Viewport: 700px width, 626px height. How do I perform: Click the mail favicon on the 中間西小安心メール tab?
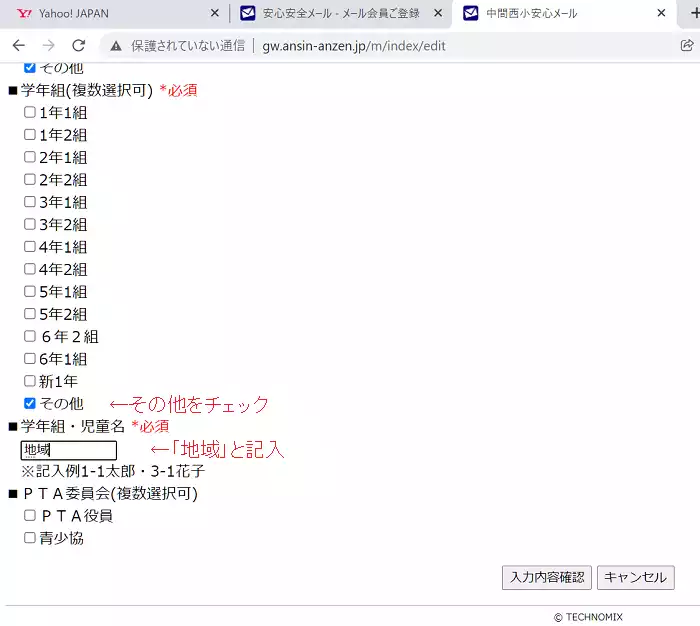pyautogui.click(x=471, y=13)
